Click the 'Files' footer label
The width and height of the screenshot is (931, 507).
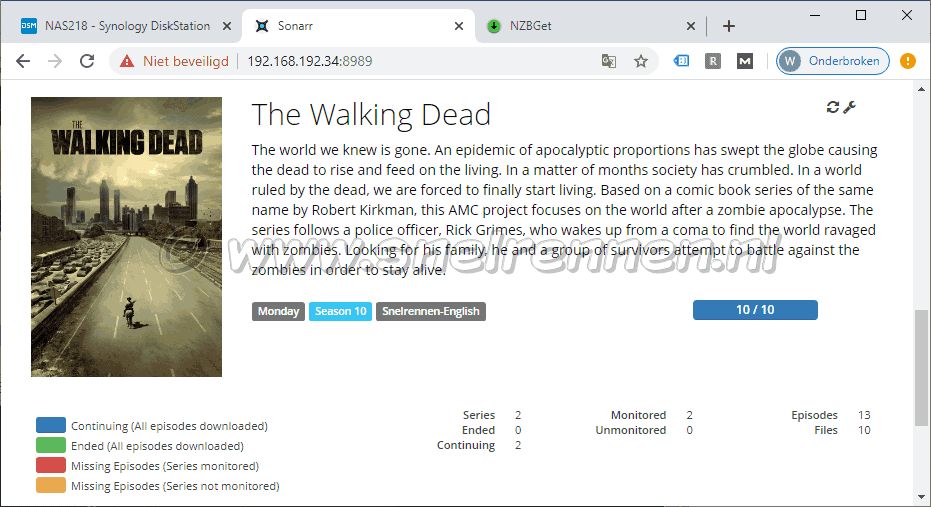[x=825, y=430]
